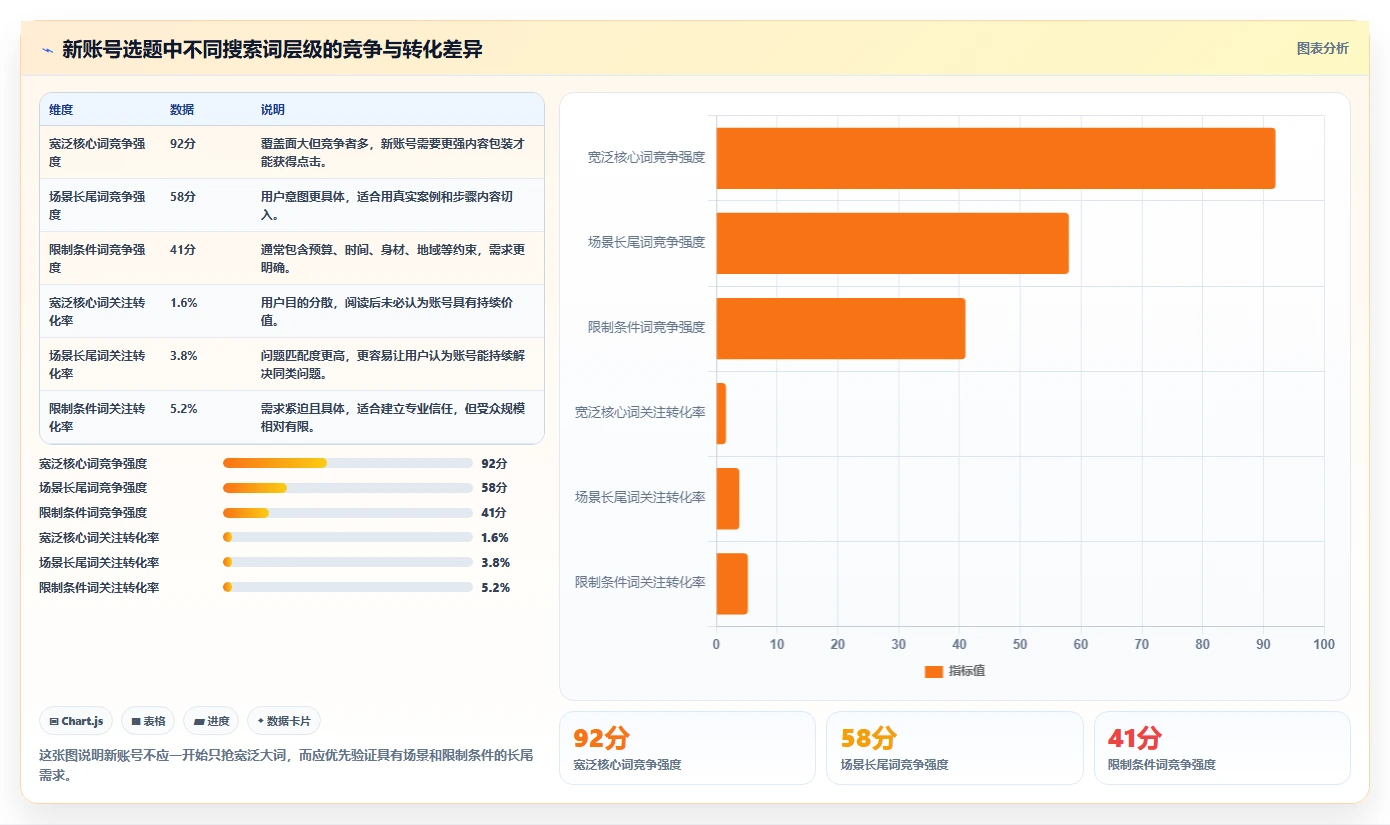
Task: Click the icon beside the page title
Action: click(x=47, y=49)
